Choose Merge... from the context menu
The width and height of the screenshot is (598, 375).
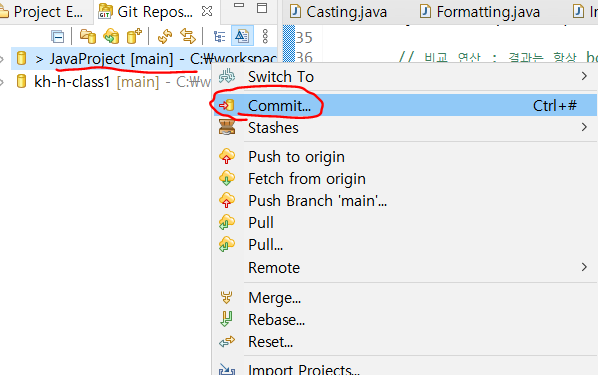click(x=405, y=298)
